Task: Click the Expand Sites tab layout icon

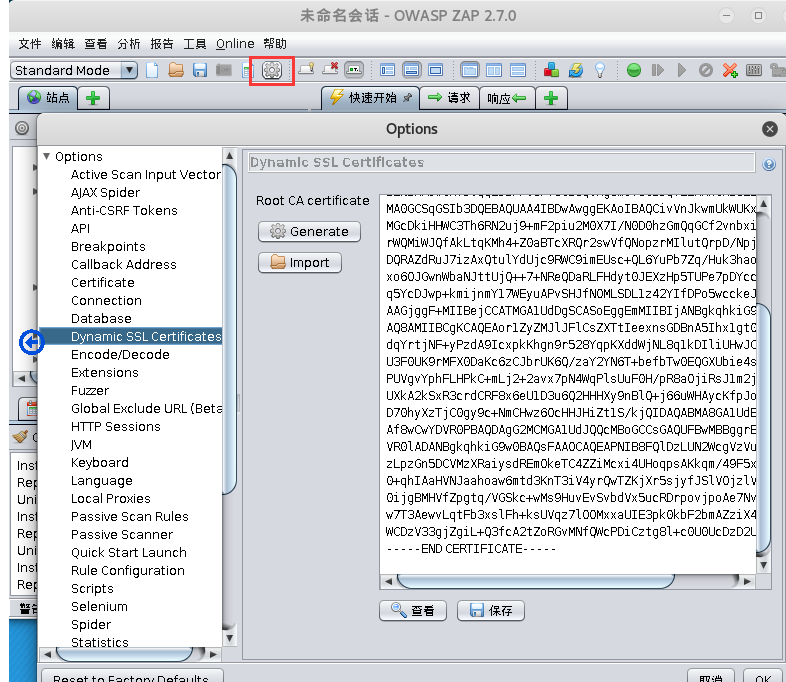Action: [387, 70]
